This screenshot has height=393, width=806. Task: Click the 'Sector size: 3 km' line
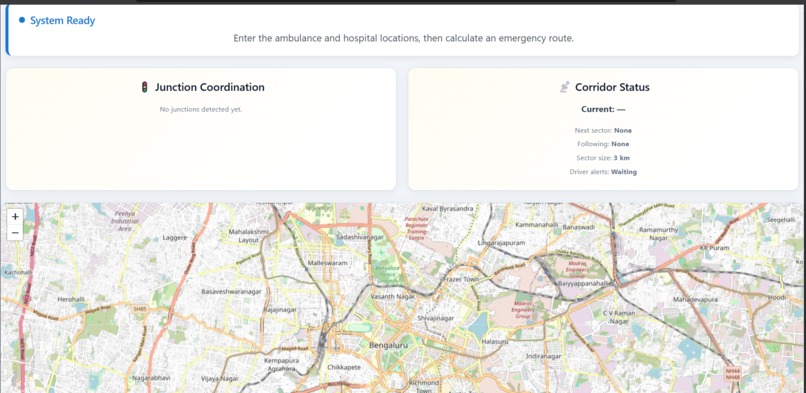[x=603, y=158]
